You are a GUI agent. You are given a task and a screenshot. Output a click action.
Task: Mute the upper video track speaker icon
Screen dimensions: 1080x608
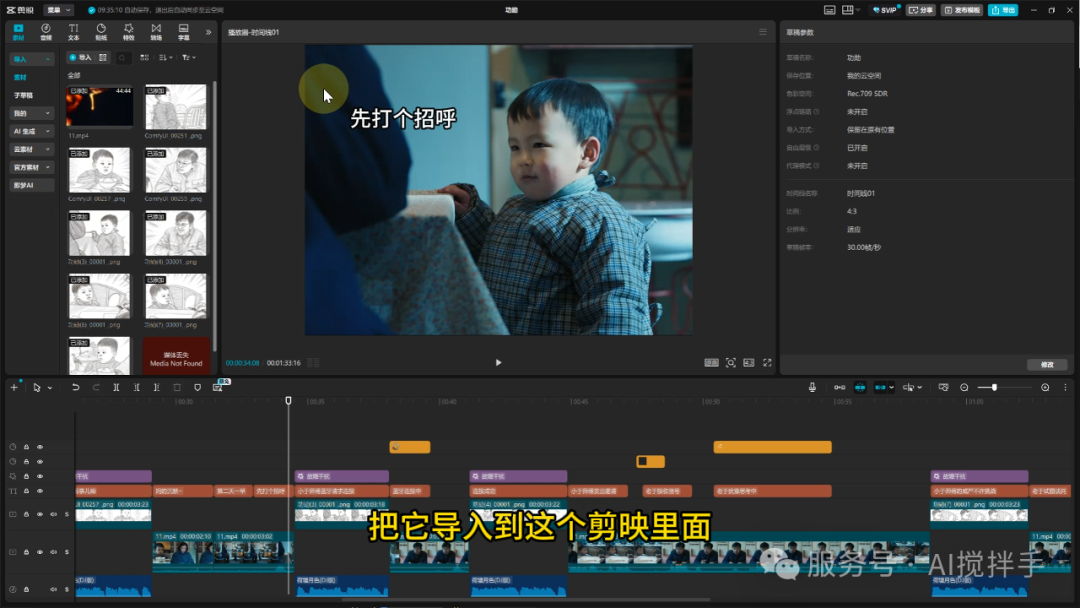[54, 514]
